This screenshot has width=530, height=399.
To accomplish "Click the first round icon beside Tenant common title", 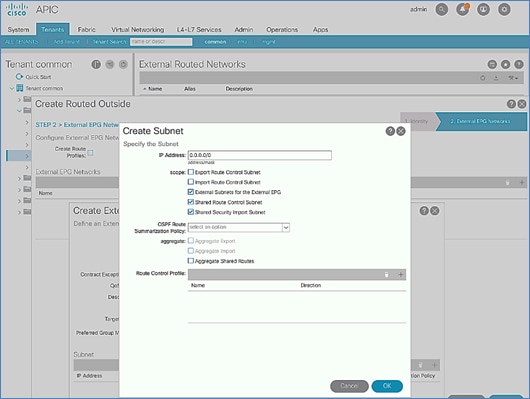I will point(96,64).
